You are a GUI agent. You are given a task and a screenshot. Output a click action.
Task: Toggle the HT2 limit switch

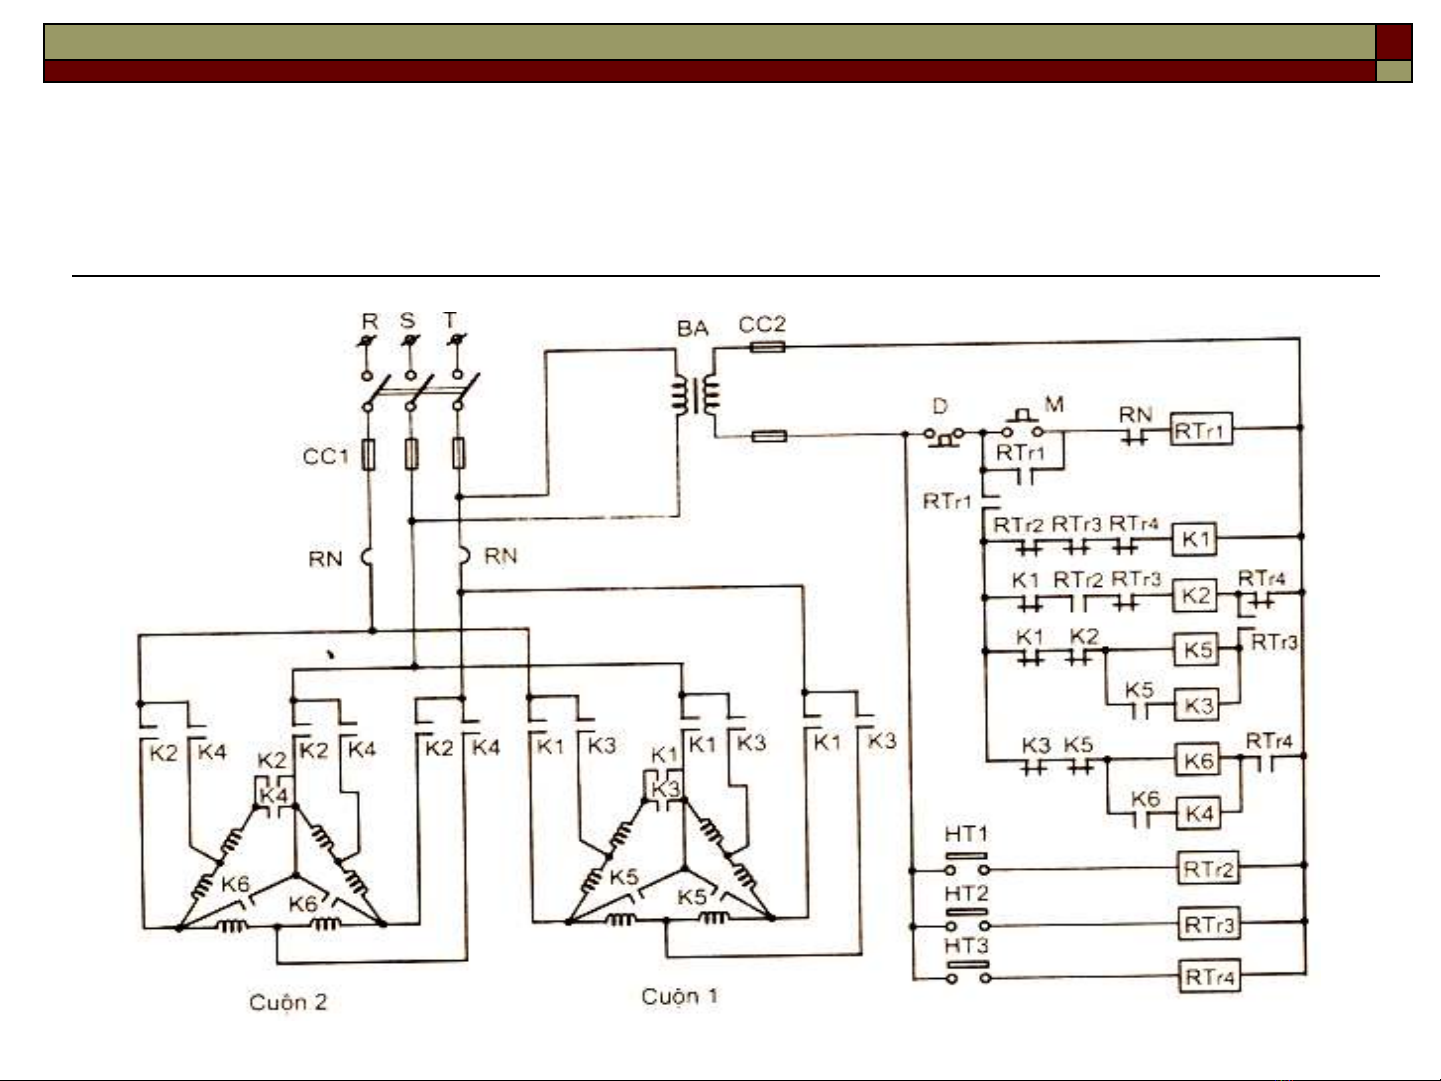[x=967, y=920]
